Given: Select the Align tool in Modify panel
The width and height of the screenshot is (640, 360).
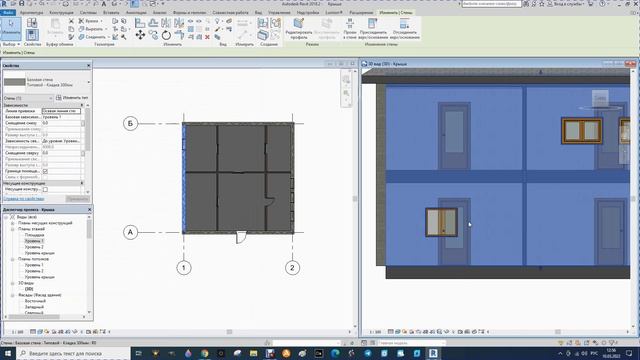Looking at the screenshot, I should point(140,23).
